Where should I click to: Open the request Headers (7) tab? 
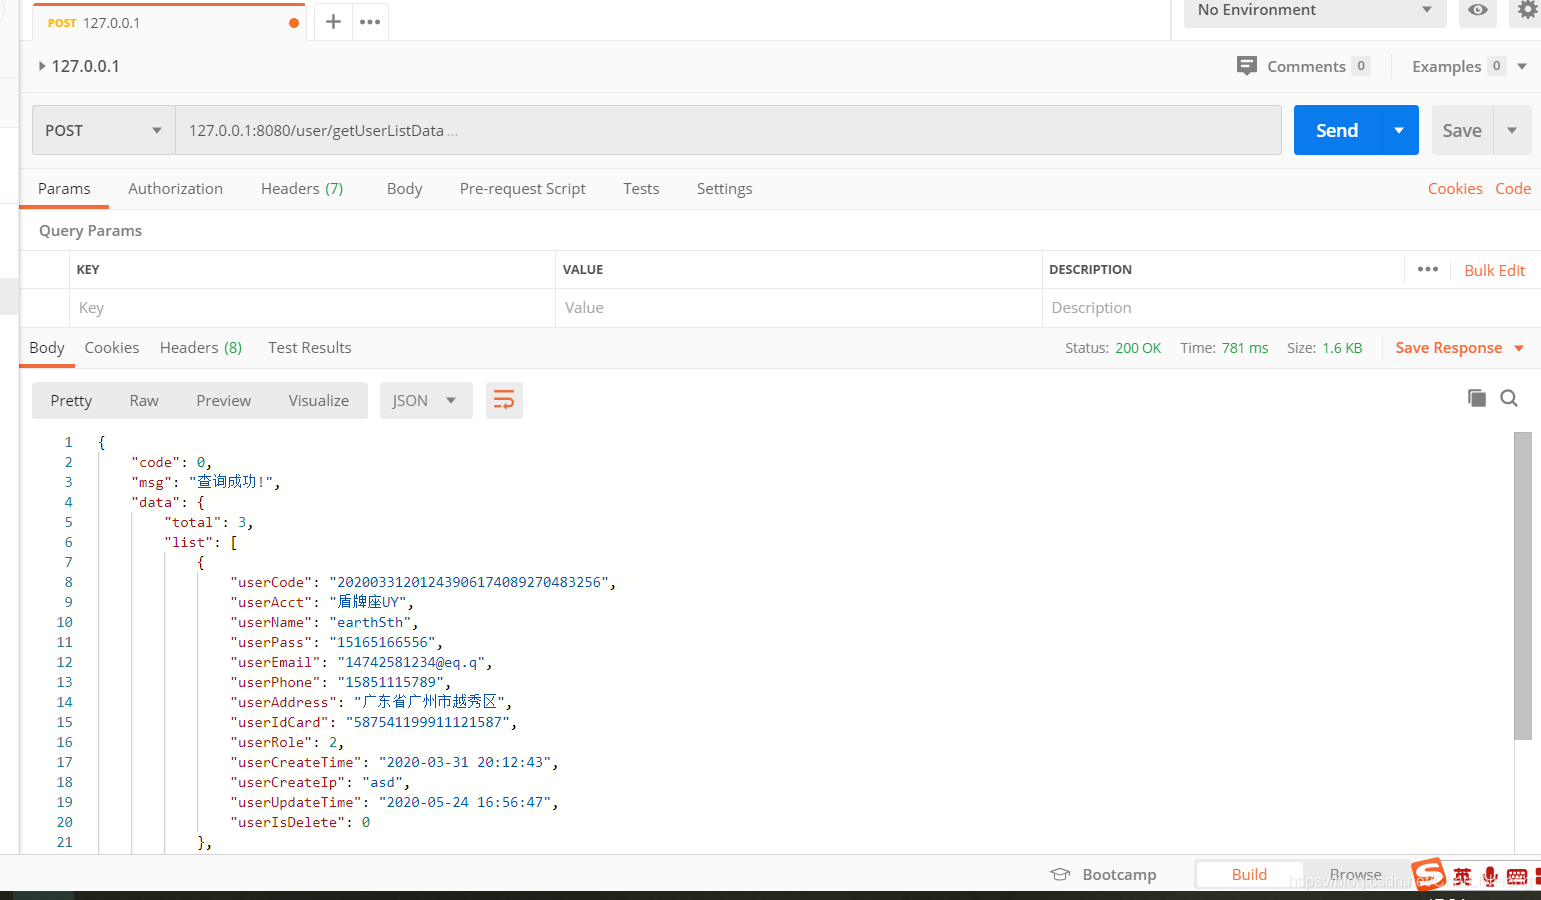[302, 188]
